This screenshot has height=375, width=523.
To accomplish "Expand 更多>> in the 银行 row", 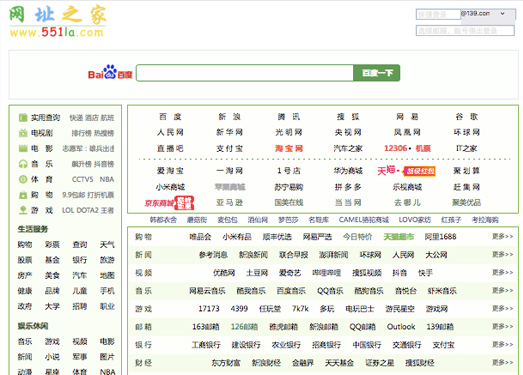I will click(x=502, y=345).
